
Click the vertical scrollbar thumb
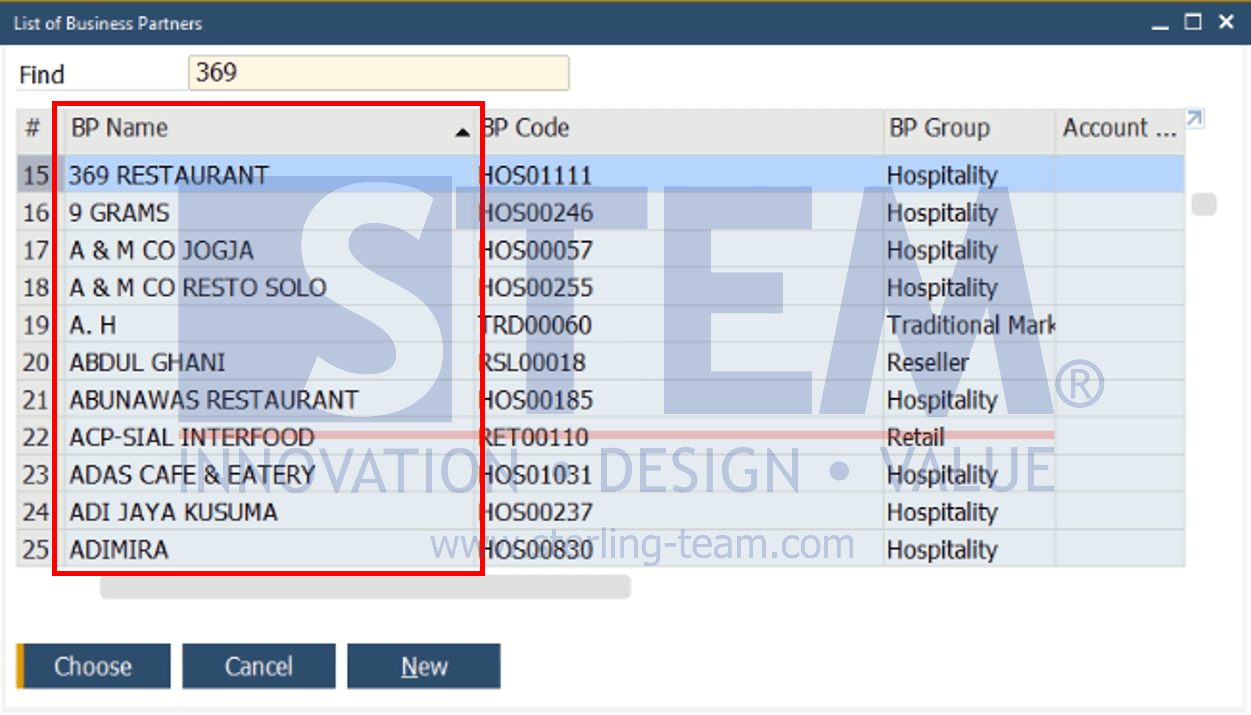1204,204
